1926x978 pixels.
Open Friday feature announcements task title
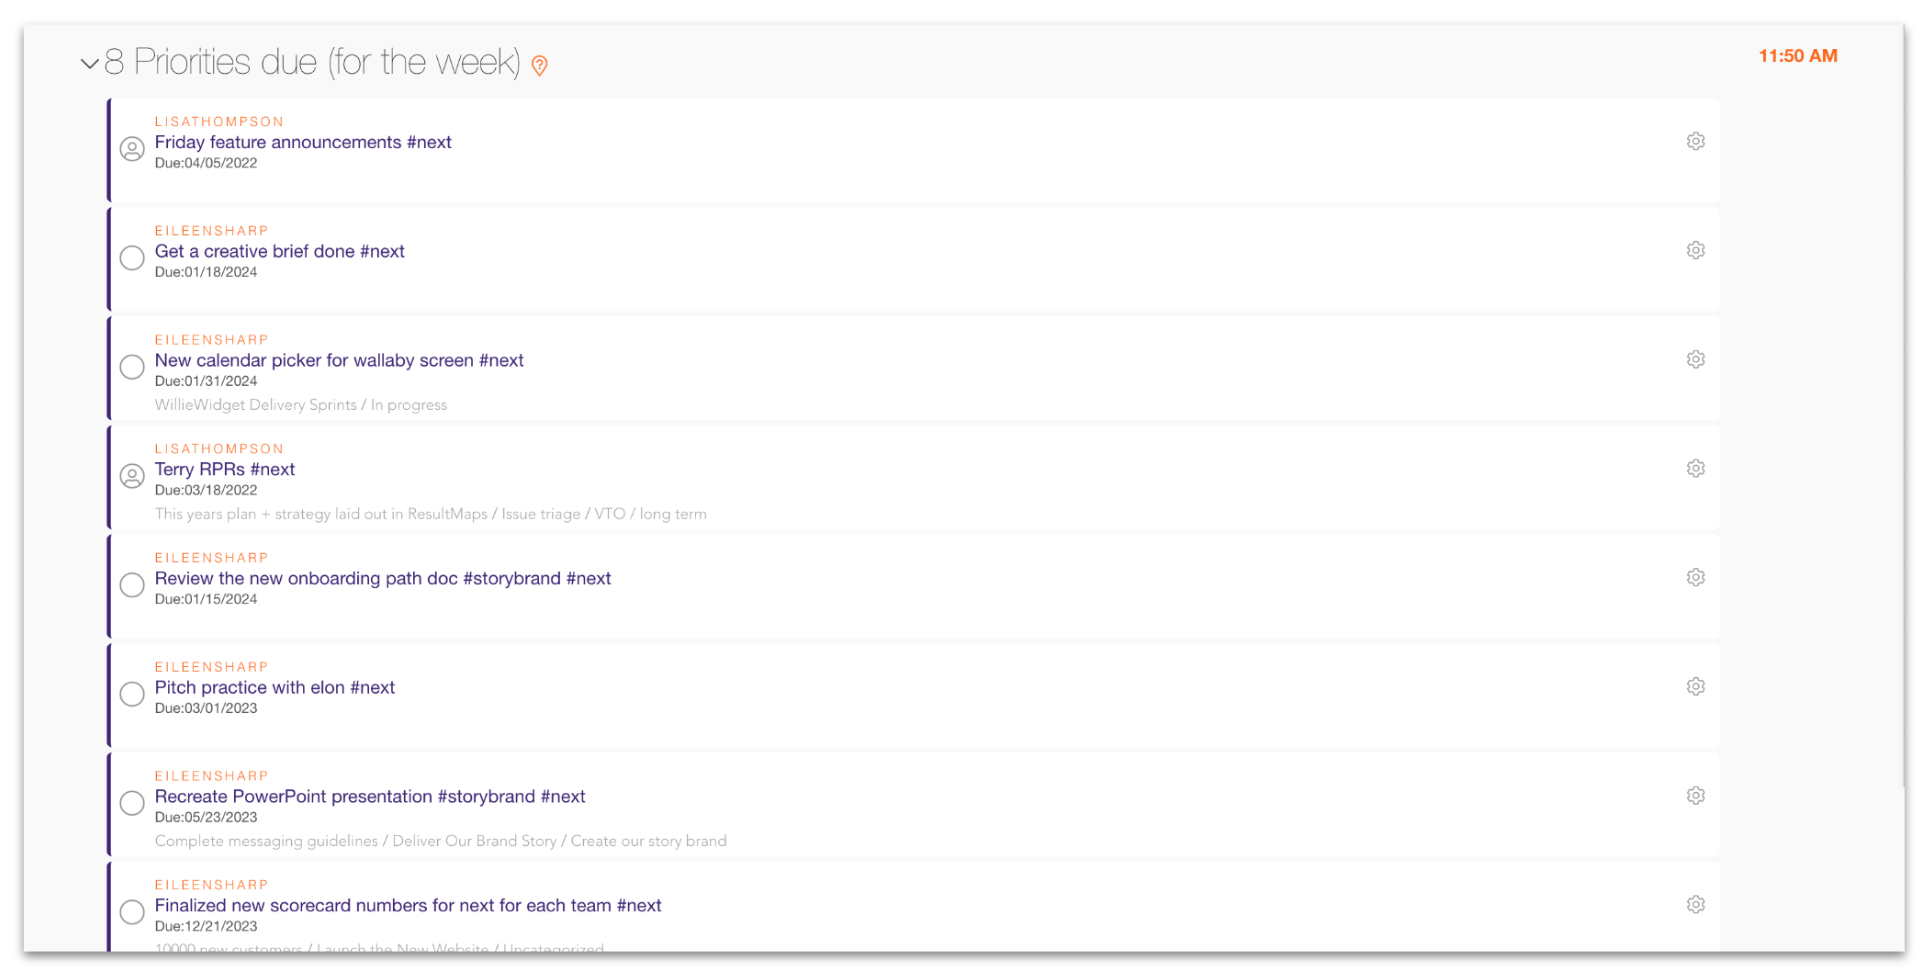tap(302, 143)
